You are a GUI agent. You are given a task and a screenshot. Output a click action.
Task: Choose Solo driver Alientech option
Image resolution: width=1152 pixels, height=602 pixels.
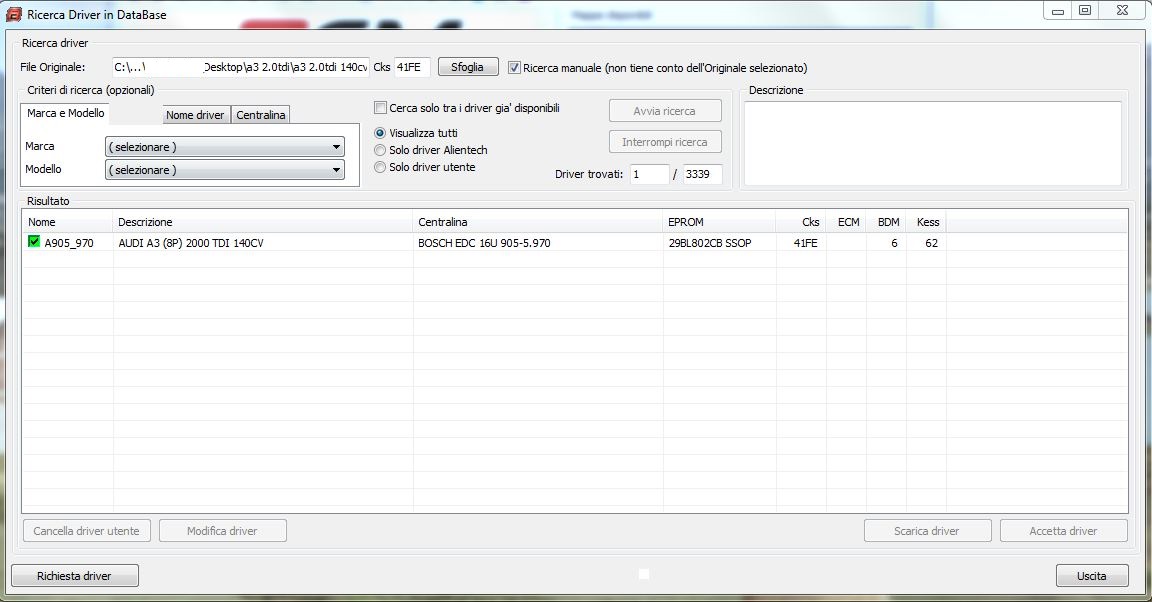(380, 150)
